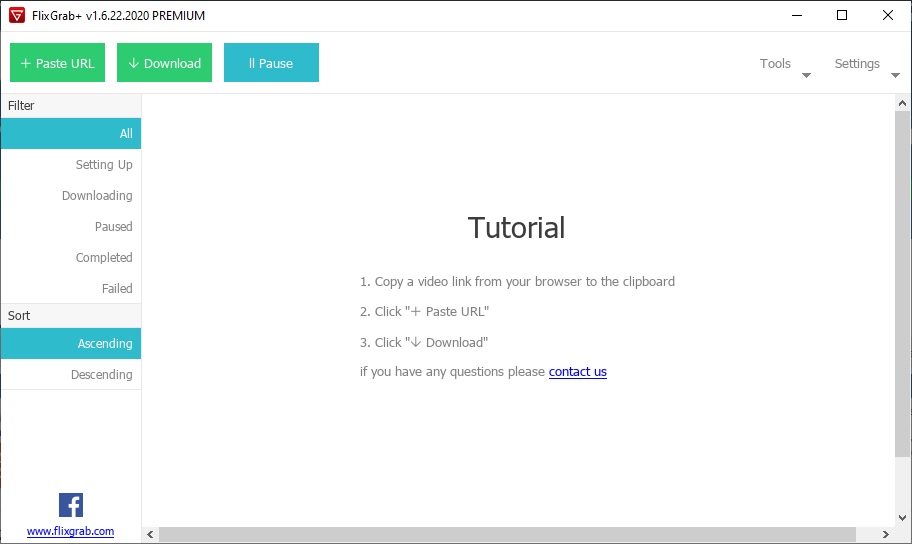Follow the contact us link

pos(578,372)
